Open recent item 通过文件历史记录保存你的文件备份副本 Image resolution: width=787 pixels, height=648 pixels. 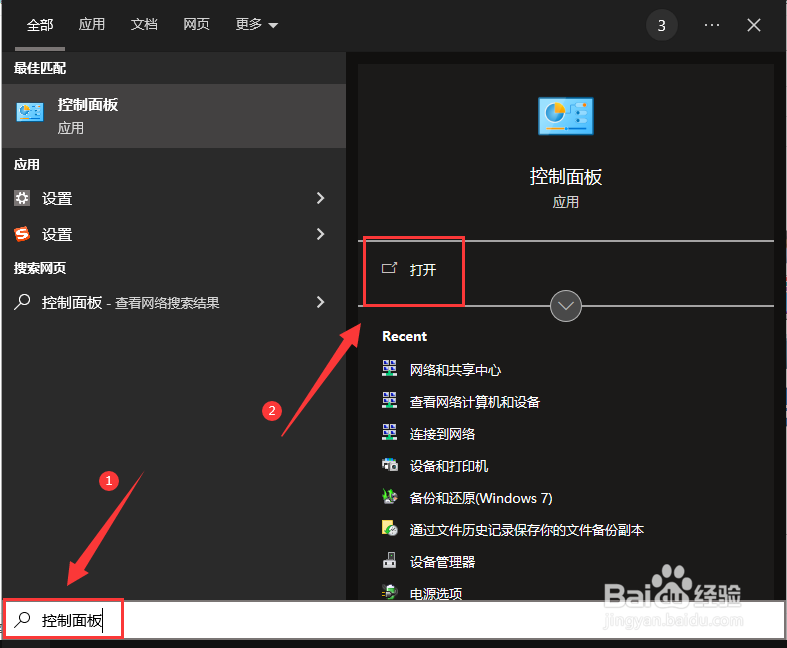527,531
